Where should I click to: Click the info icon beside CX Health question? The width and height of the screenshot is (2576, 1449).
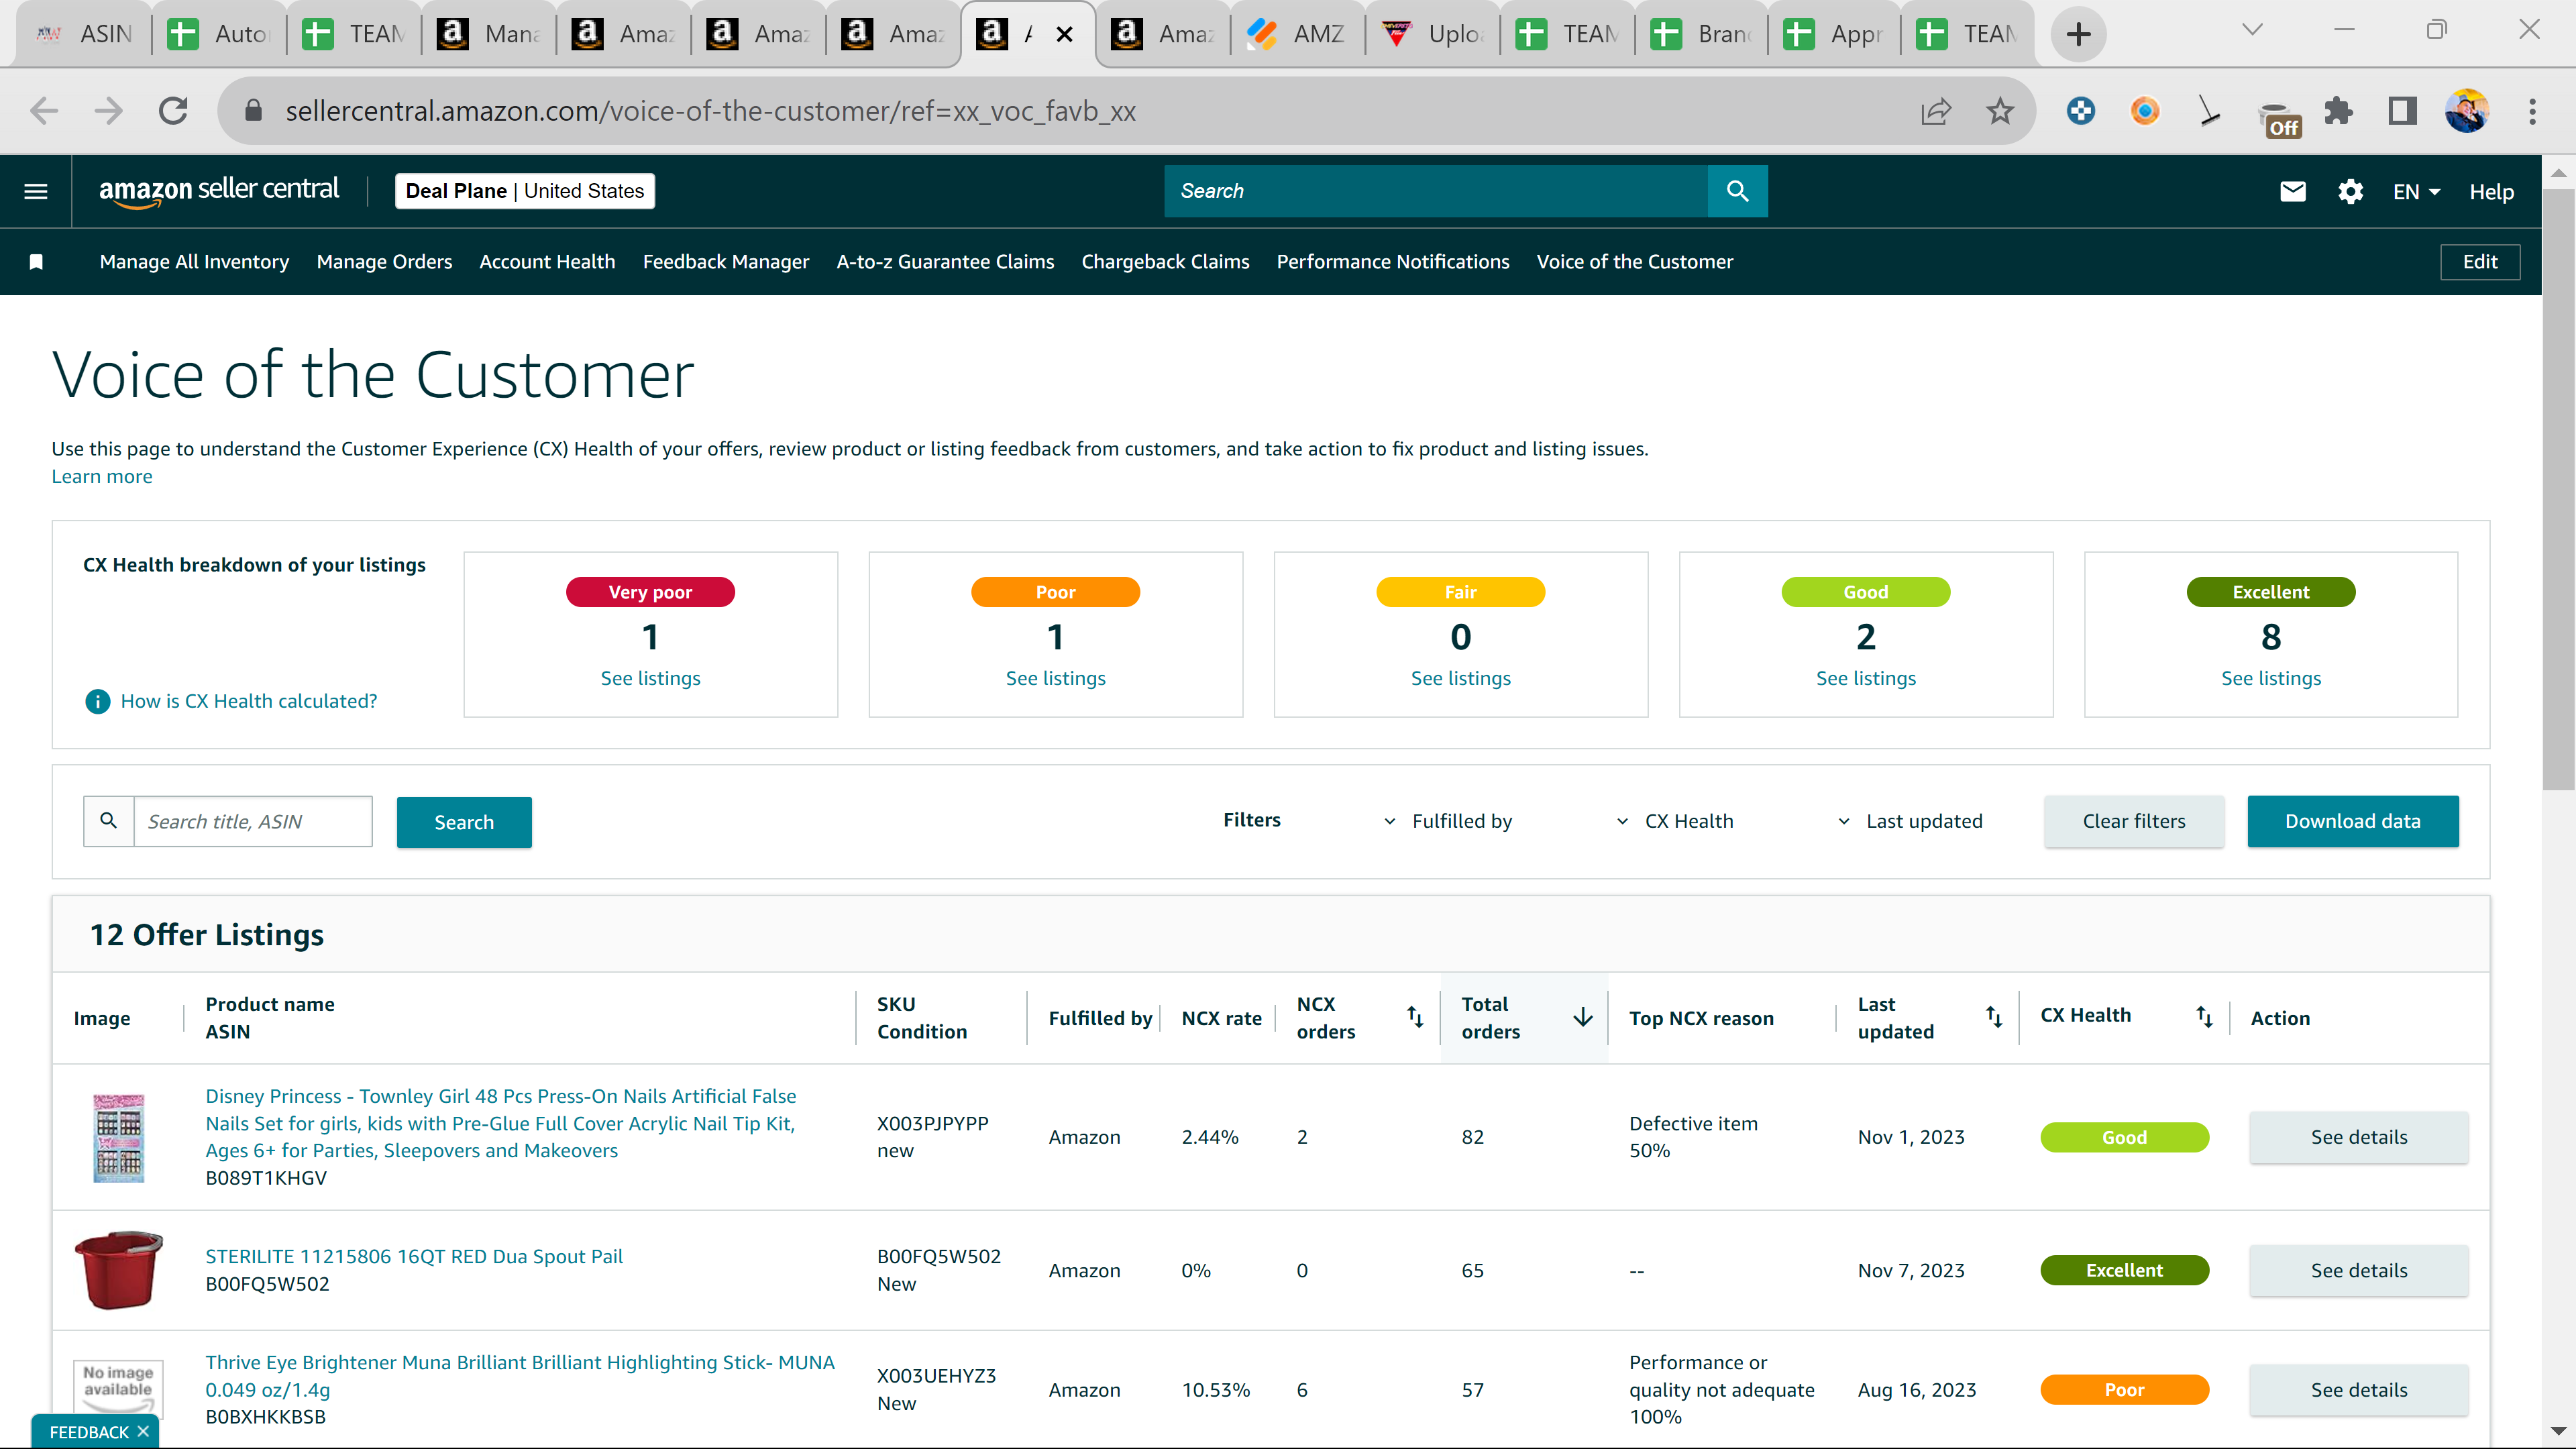pos(97,701)
